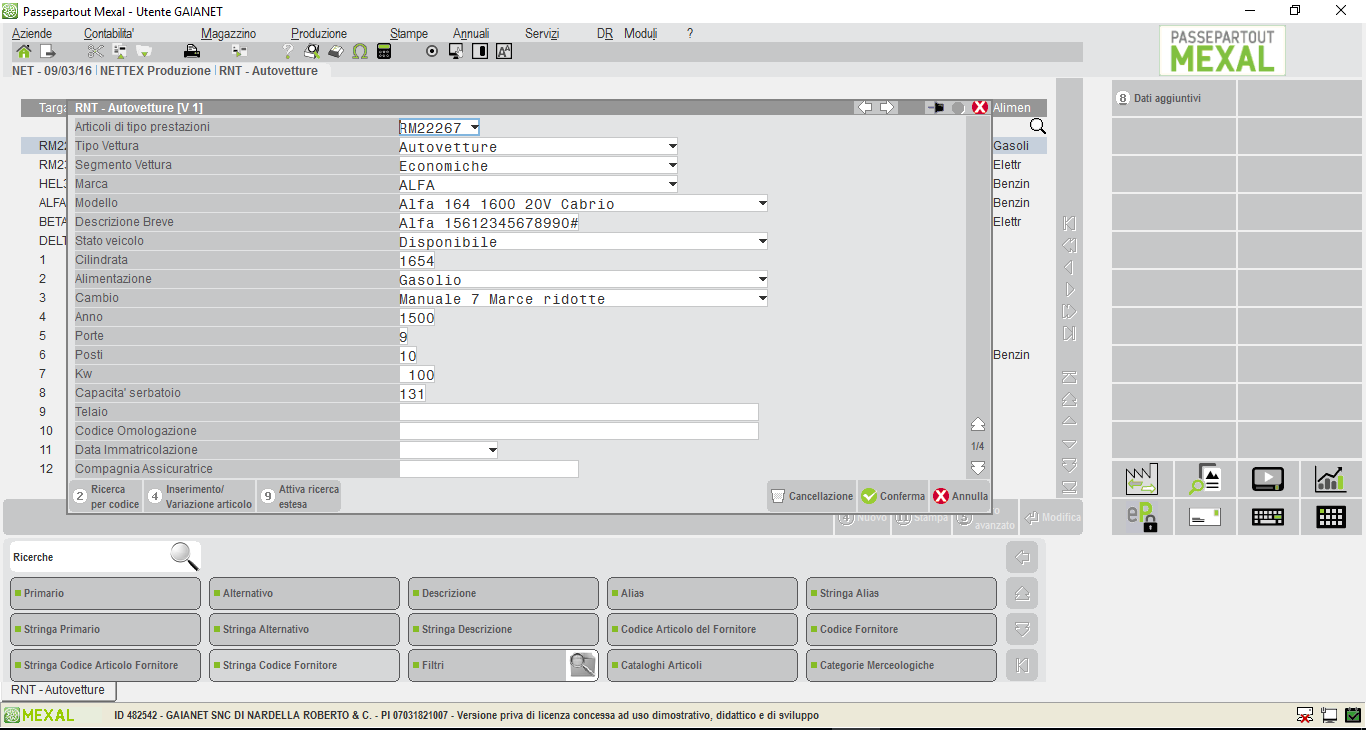This screenshot has width=1366, height=730.
Task: Click the keyboard icon in right panel
Action: [x=1268, y=517]
